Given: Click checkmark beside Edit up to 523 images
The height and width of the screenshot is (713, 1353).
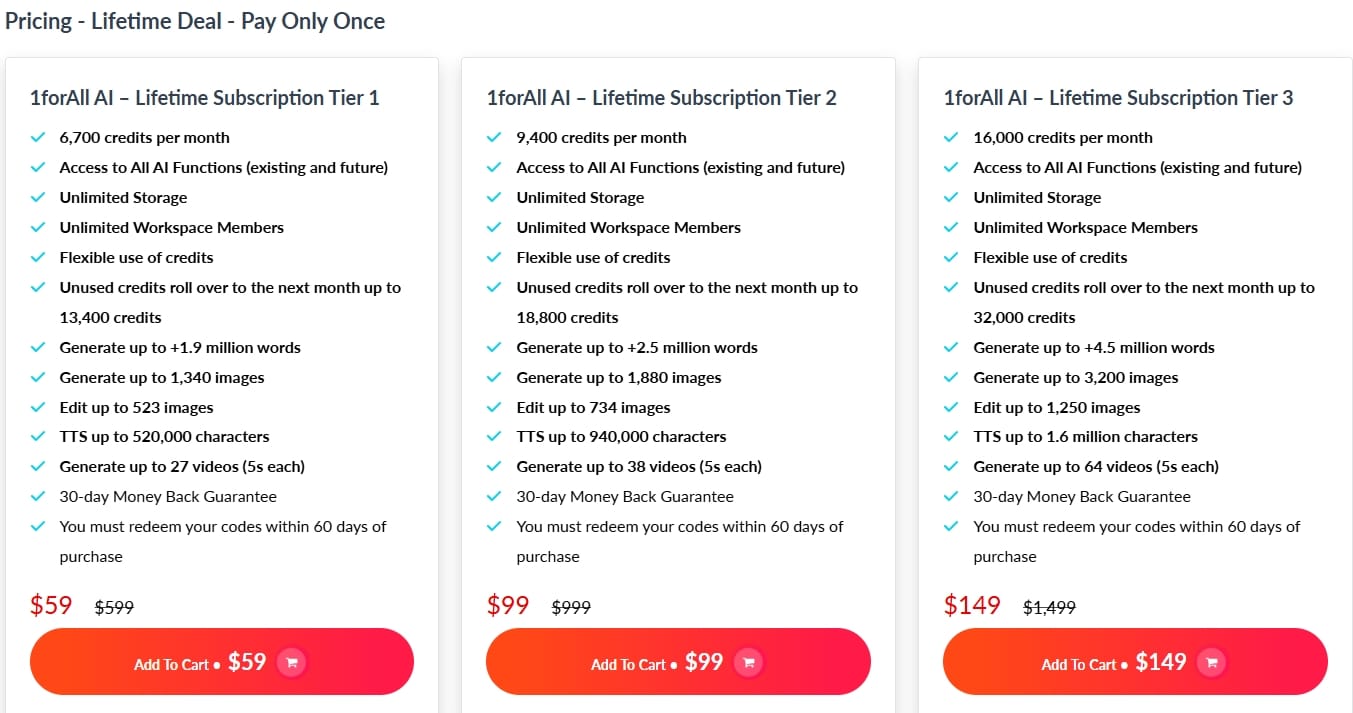Looking at the screenshot, I should (38, 408).
